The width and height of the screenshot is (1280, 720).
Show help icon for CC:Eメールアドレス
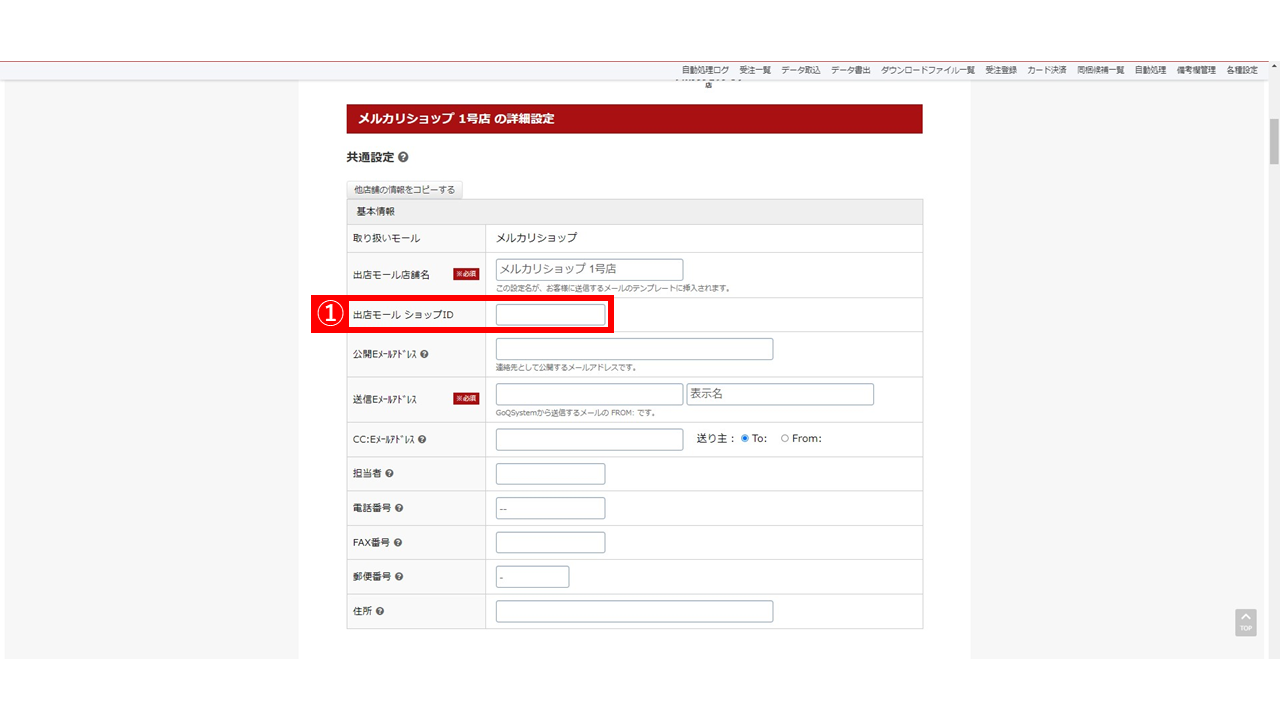(423, 440)
